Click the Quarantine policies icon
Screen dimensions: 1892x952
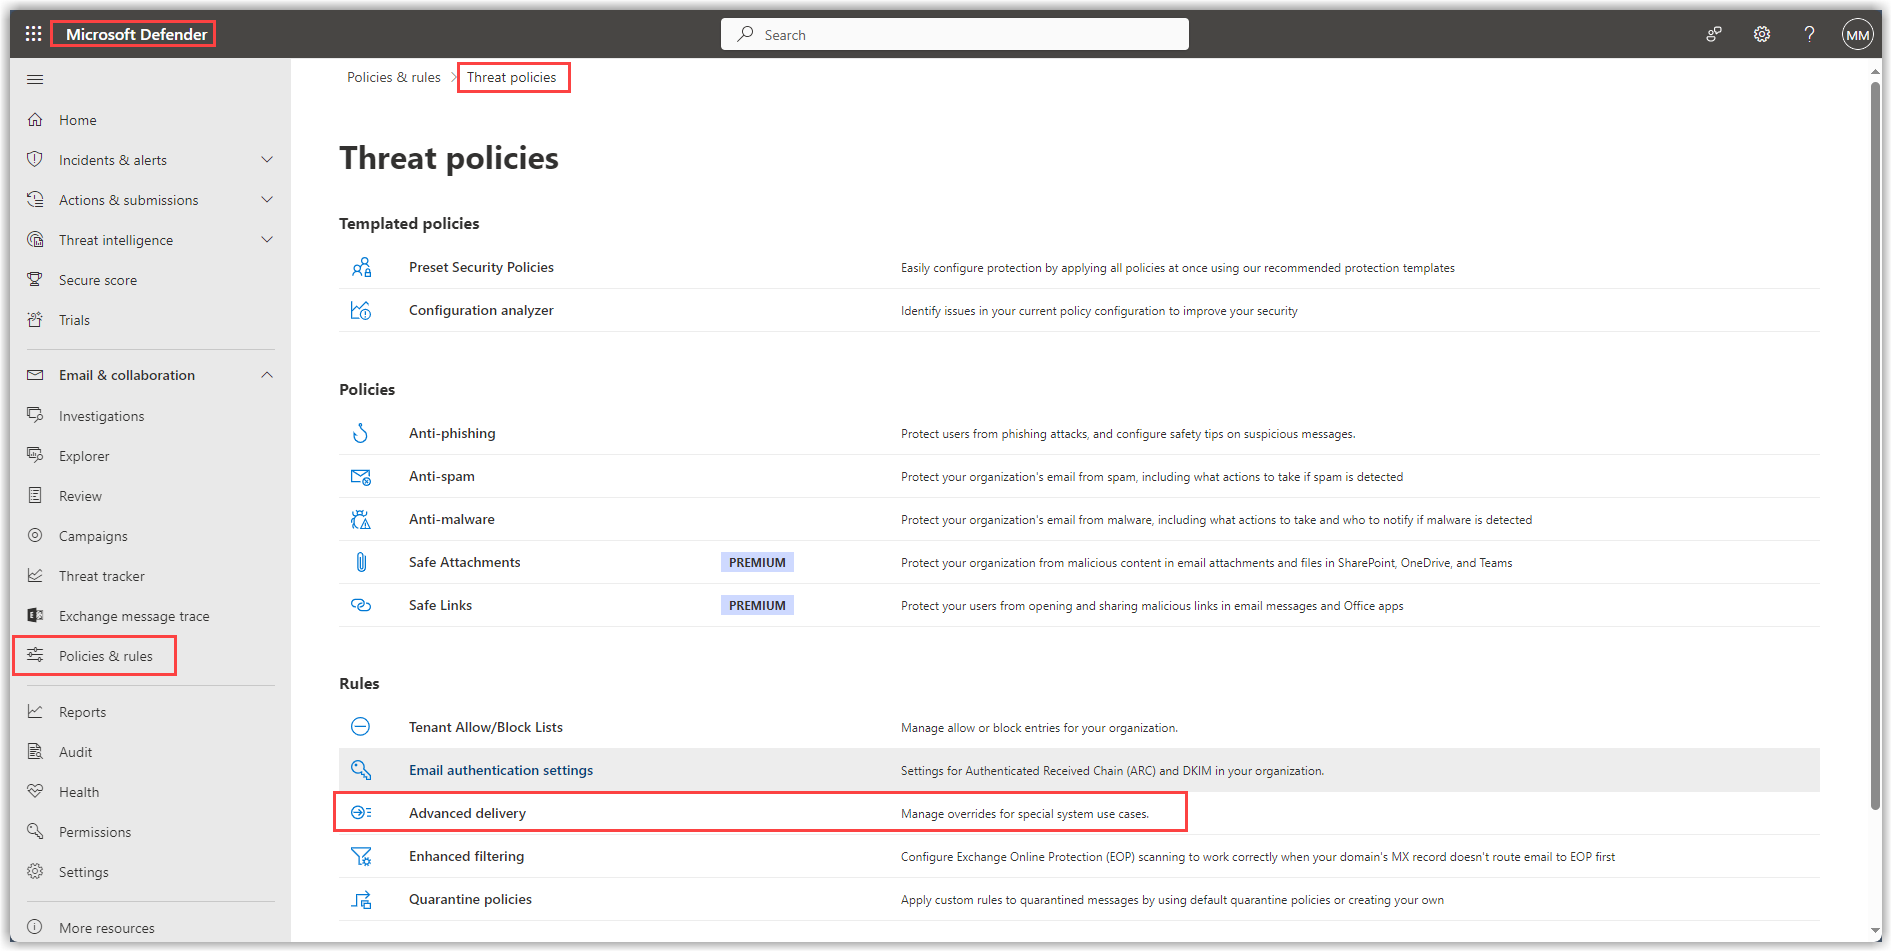coord(361,899)
